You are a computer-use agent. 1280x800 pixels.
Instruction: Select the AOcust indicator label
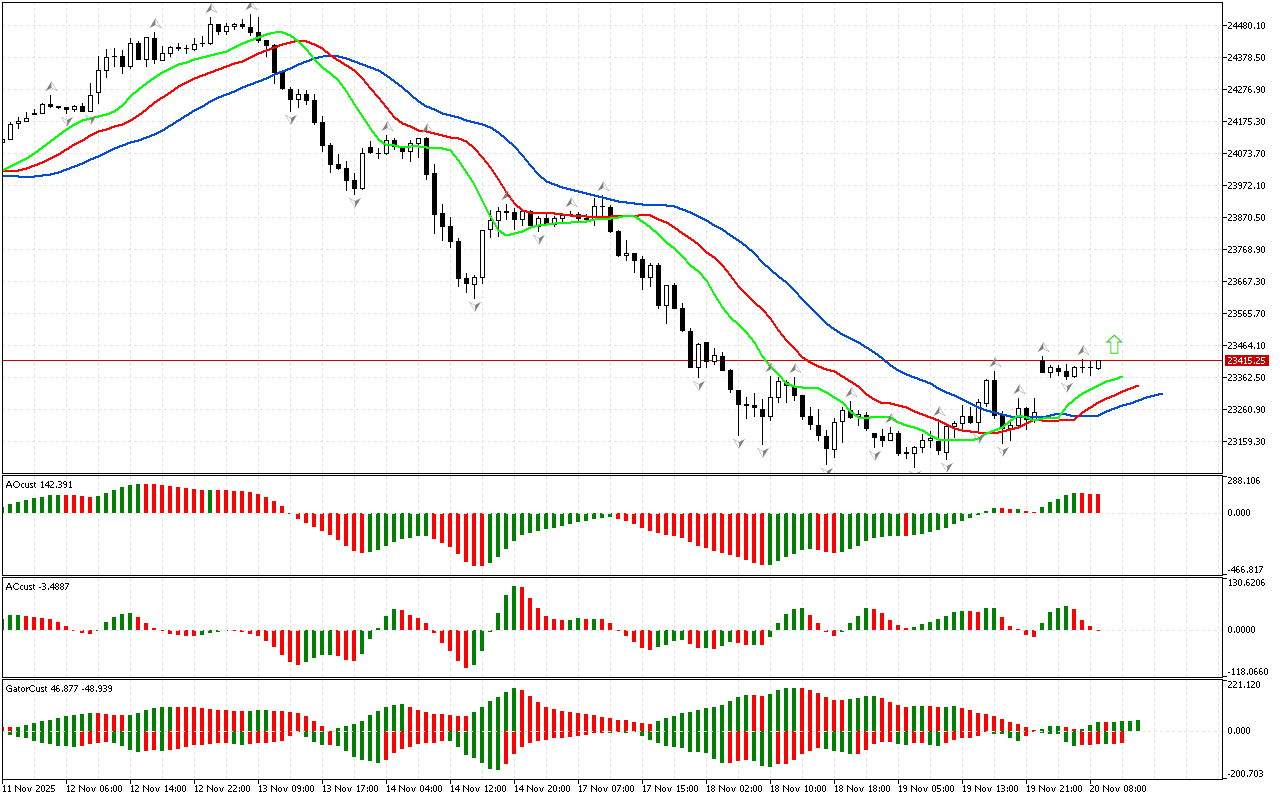point(38,485)
